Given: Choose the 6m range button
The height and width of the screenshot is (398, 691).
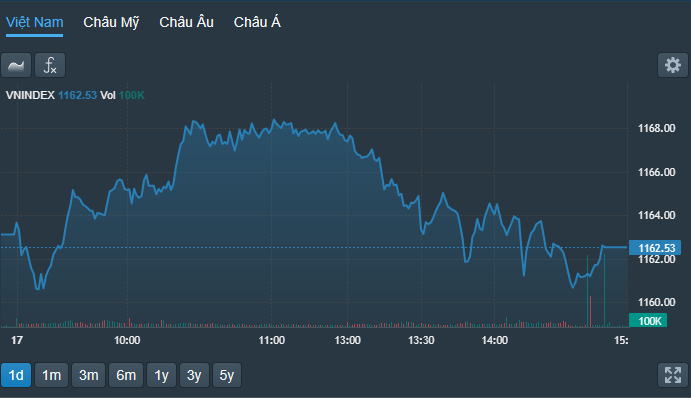Looking at the screenshot, I should 126,375.
